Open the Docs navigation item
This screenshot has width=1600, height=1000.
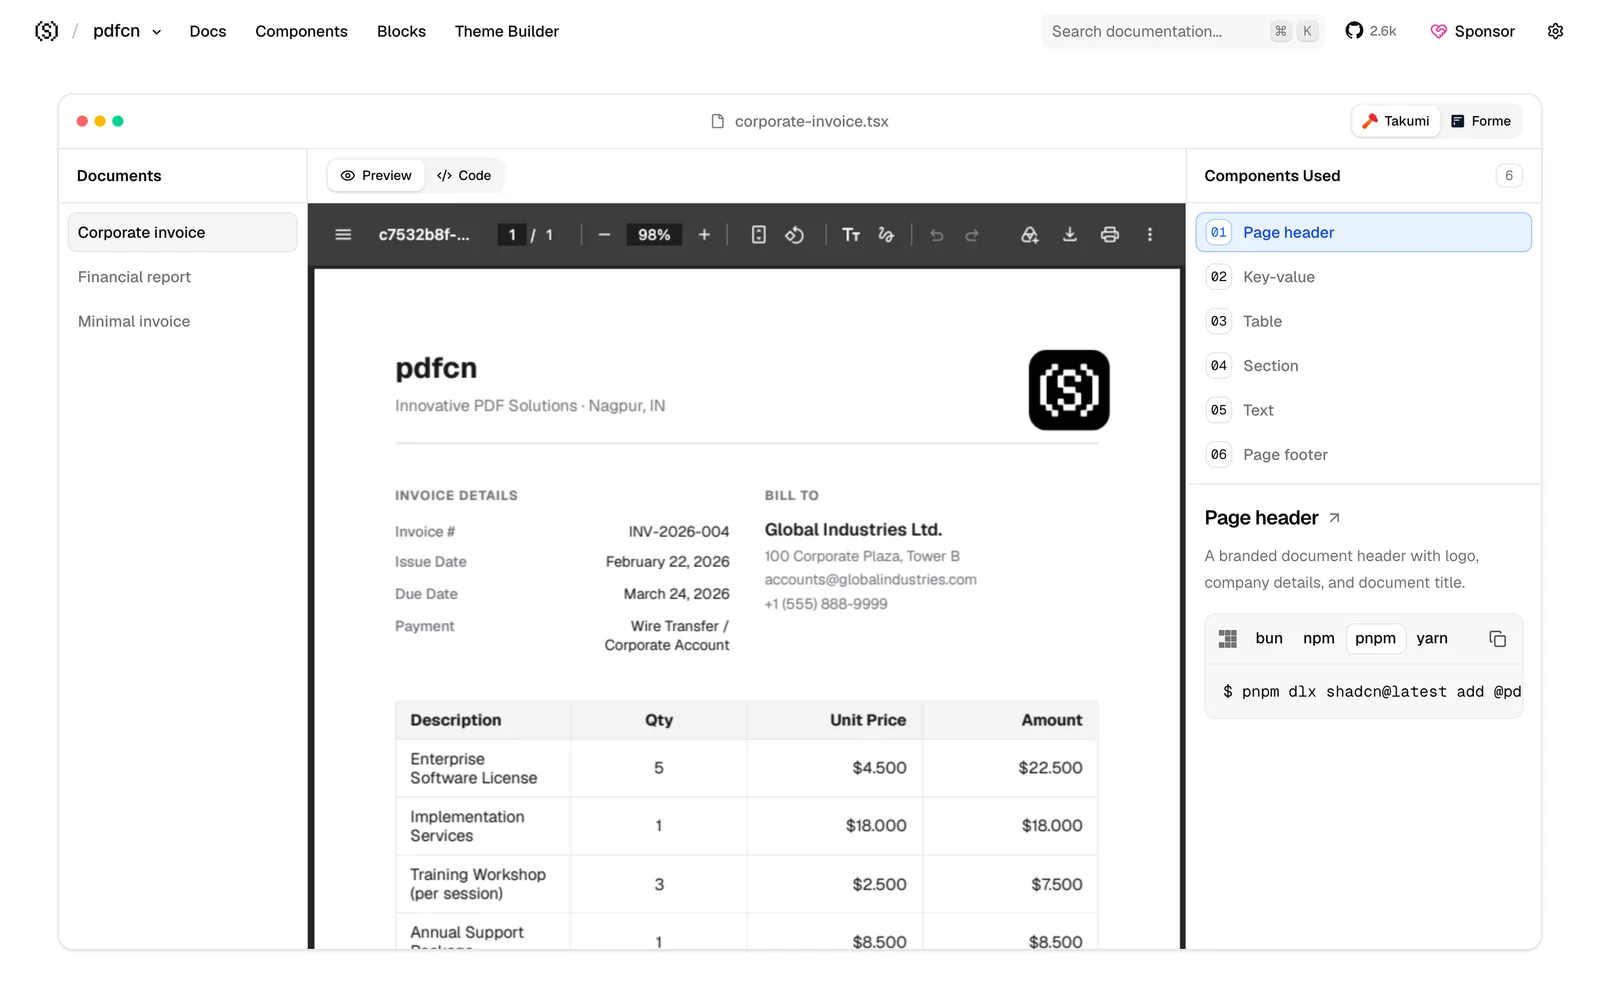pyautogui.click(x=208, y=31)
